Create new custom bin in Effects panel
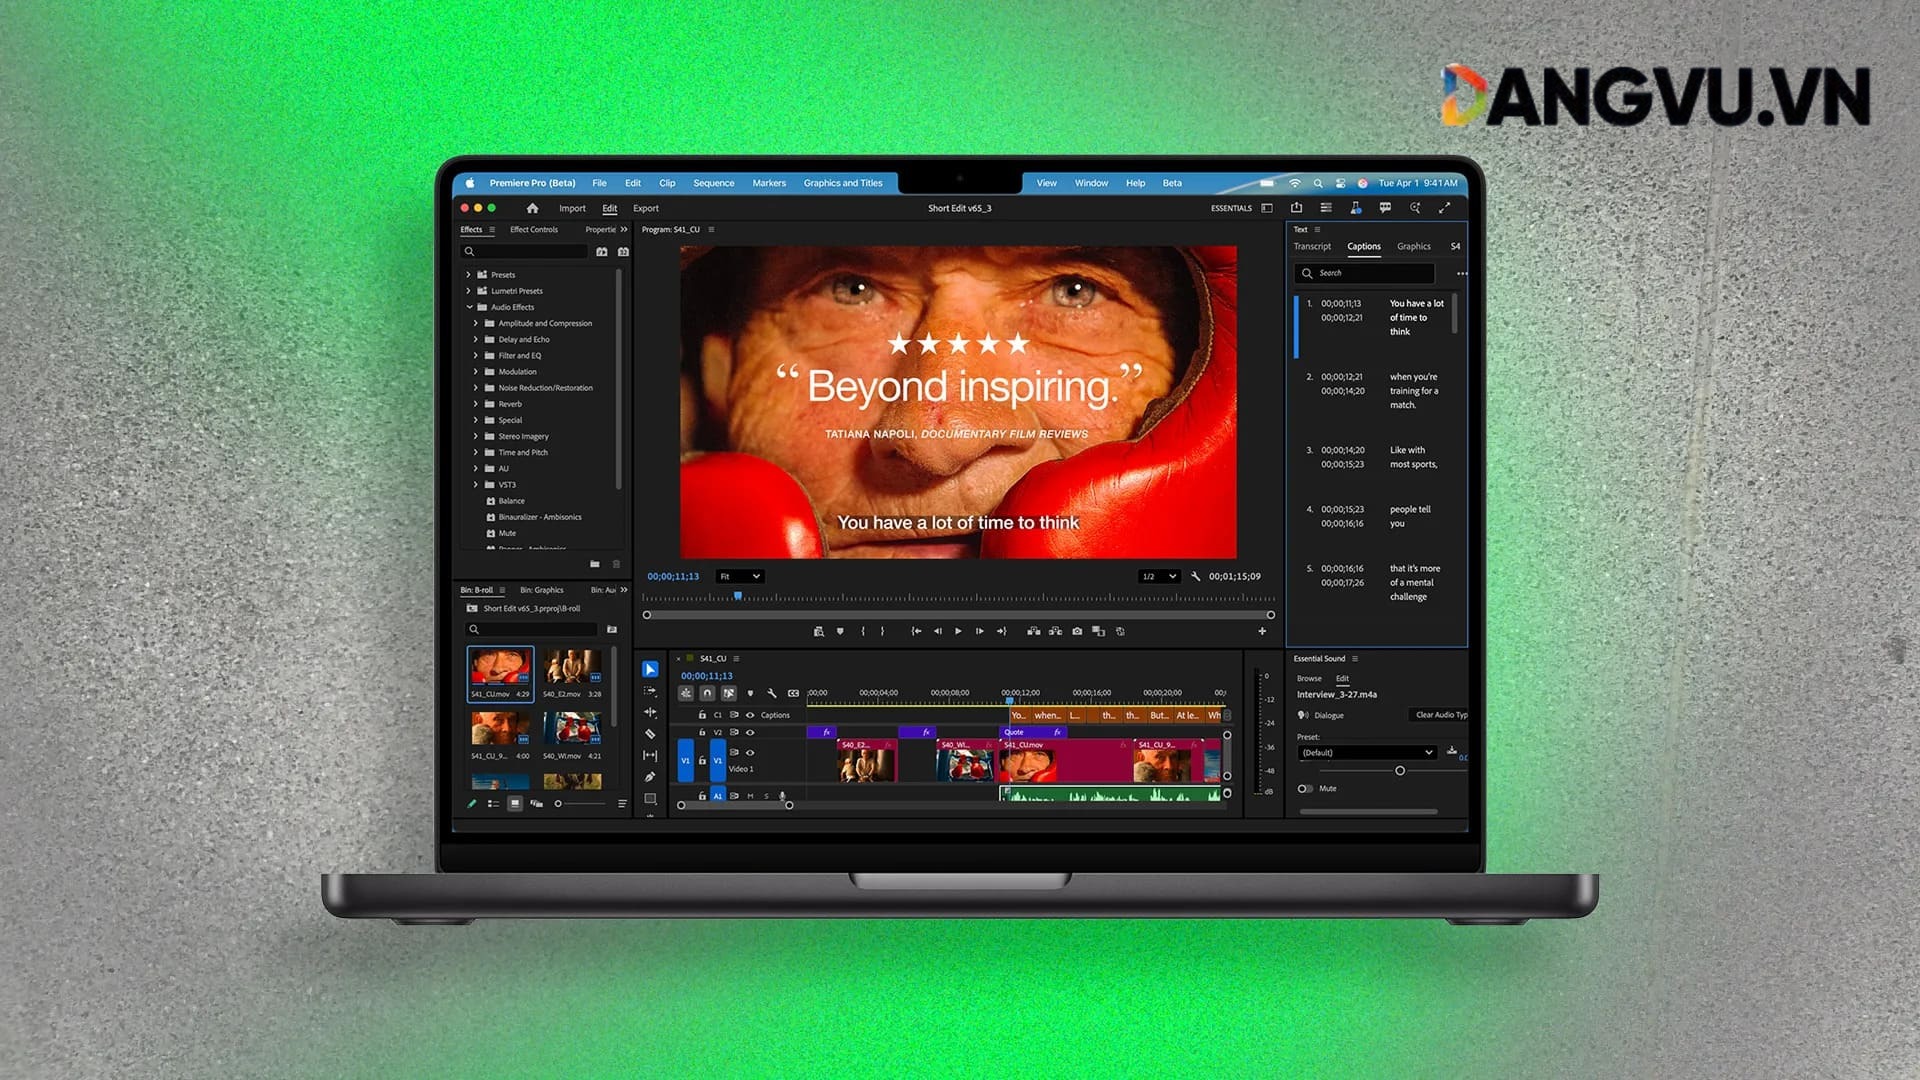The image size is (1920, 1080). click(x=595, y=564)
